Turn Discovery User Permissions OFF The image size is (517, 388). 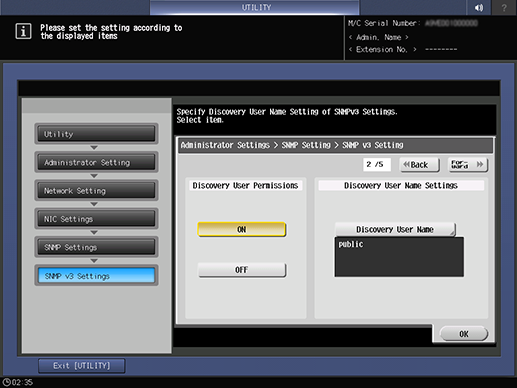pyautogui.click(x=242, y=270)
